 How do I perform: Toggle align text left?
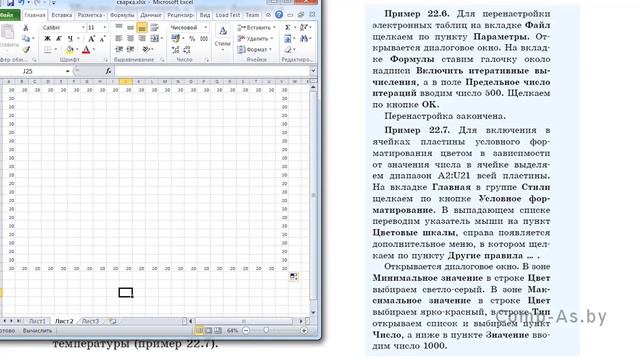119,38
